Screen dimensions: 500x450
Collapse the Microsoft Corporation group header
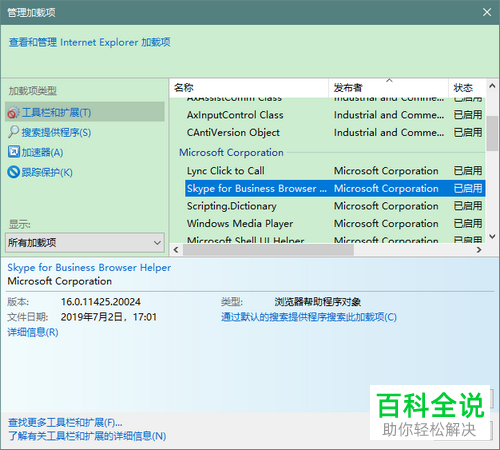(x=231, y=152)
